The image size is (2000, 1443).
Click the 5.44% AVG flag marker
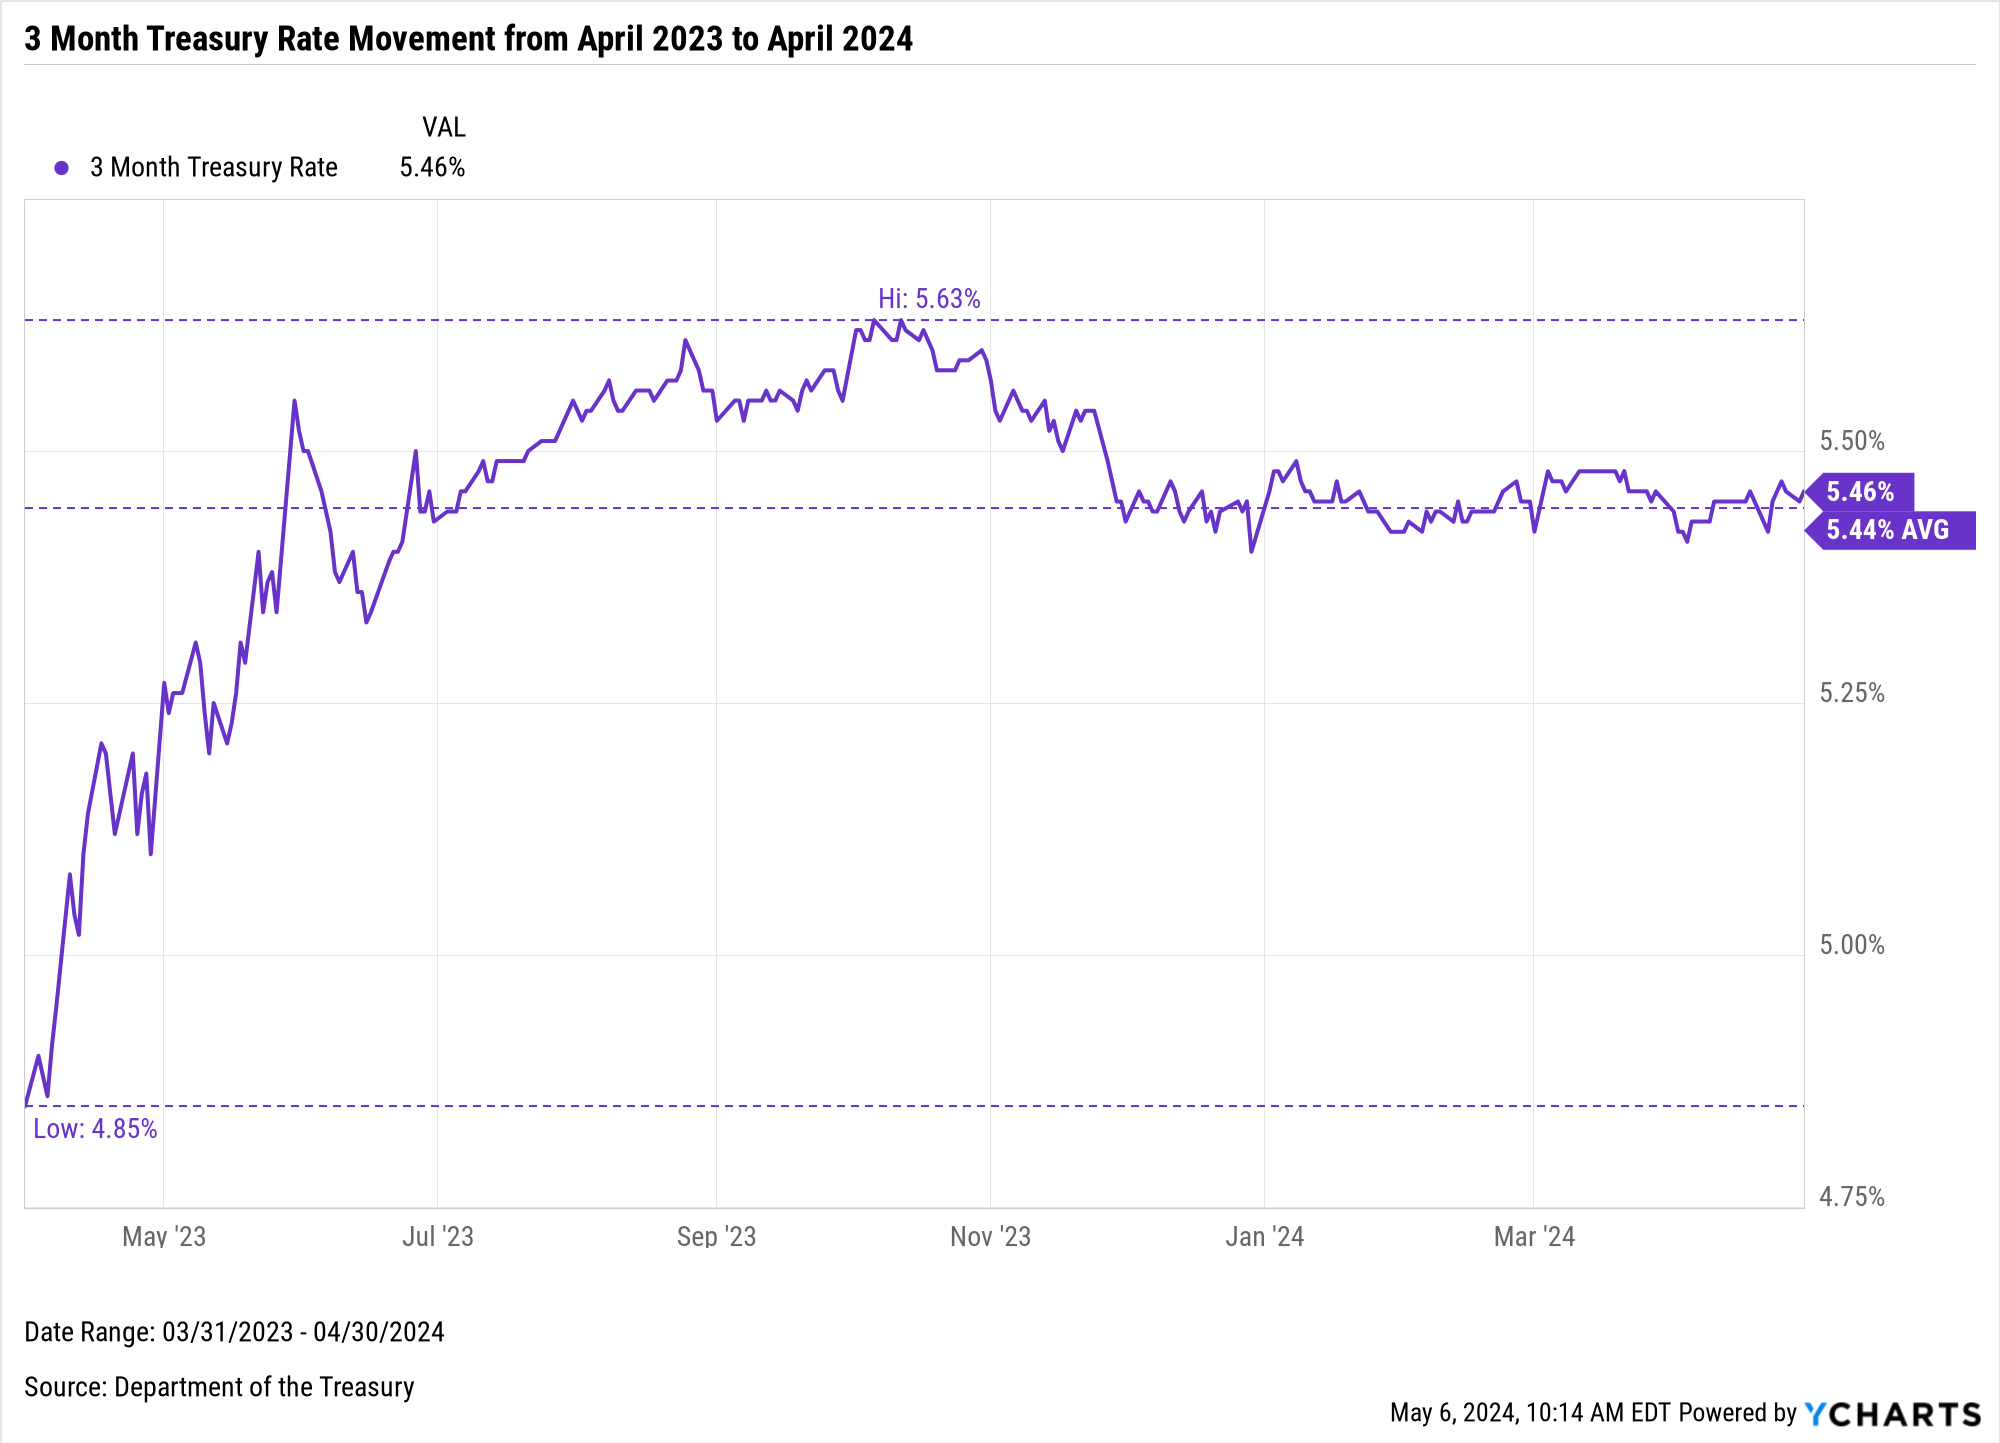(x=1887, y=530)
